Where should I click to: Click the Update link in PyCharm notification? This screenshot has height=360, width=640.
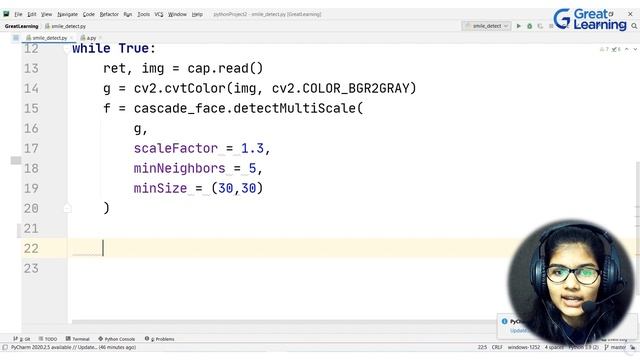[518, 331]
